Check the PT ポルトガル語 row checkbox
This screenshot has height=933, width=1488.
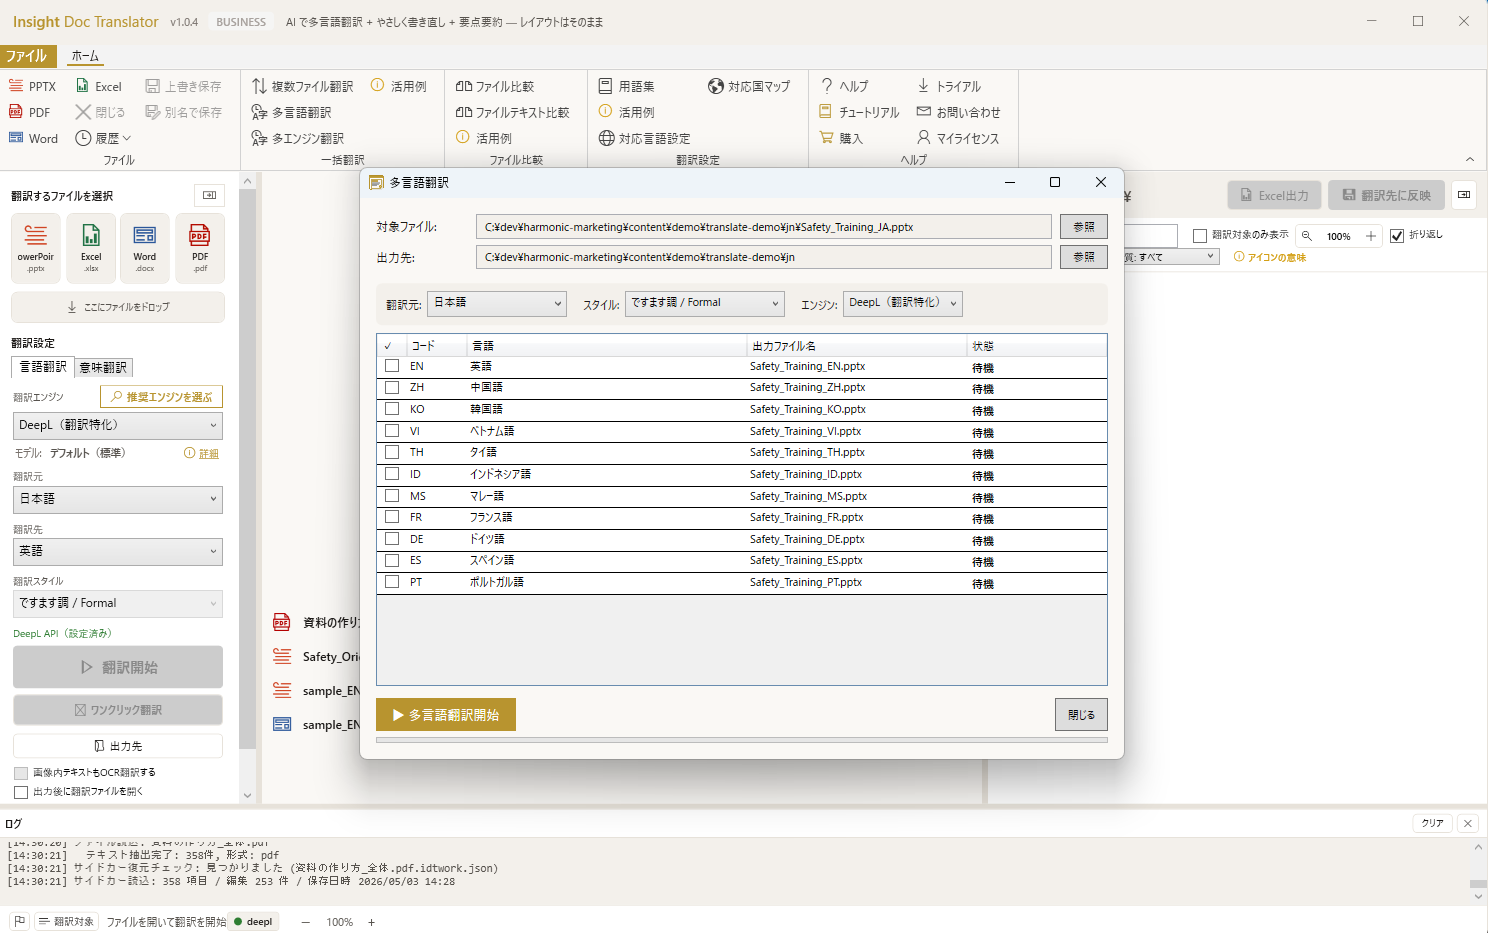coord(392,582)
